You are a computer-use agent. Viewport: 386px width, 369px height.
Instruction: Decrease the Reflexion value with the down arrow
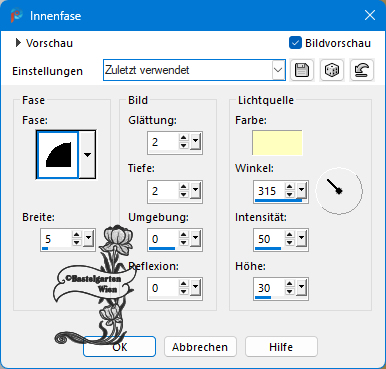[184, 292]
